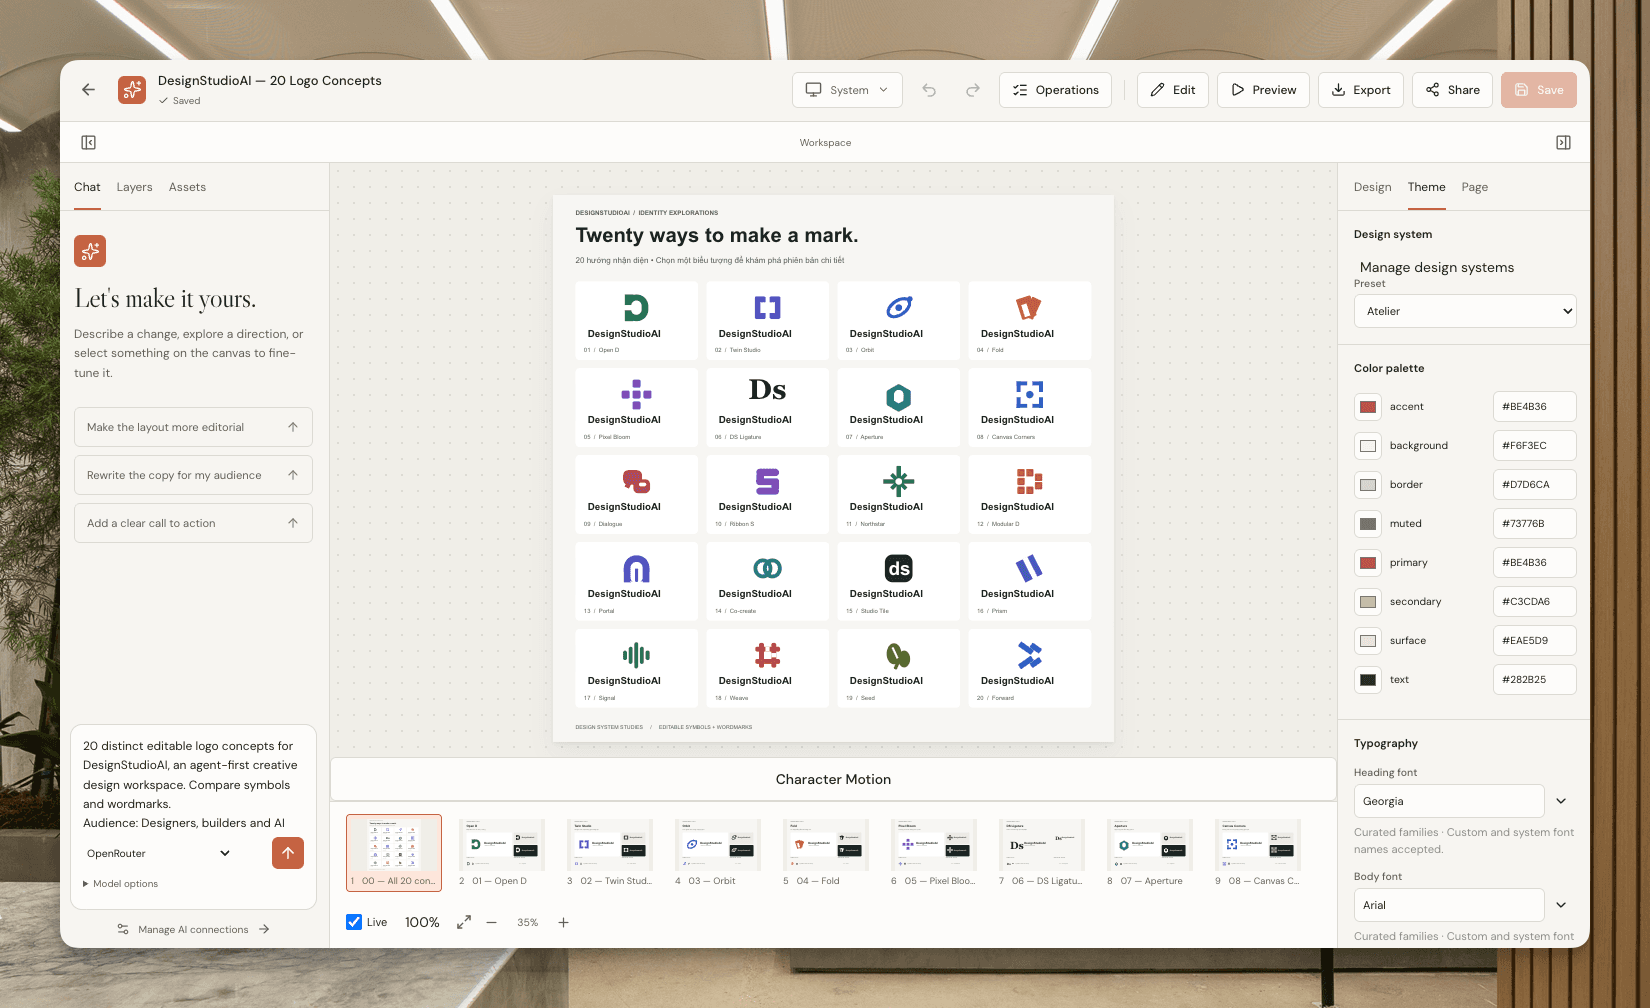1650x1008 pixels.
Task: Click the DS Ligature logo mark
Action: click(x=767, y=390)
